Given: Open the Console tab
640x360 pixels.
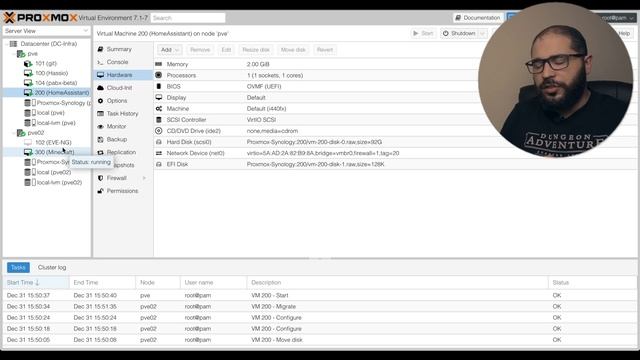Looking at the screenshot, I should point(123,62).
